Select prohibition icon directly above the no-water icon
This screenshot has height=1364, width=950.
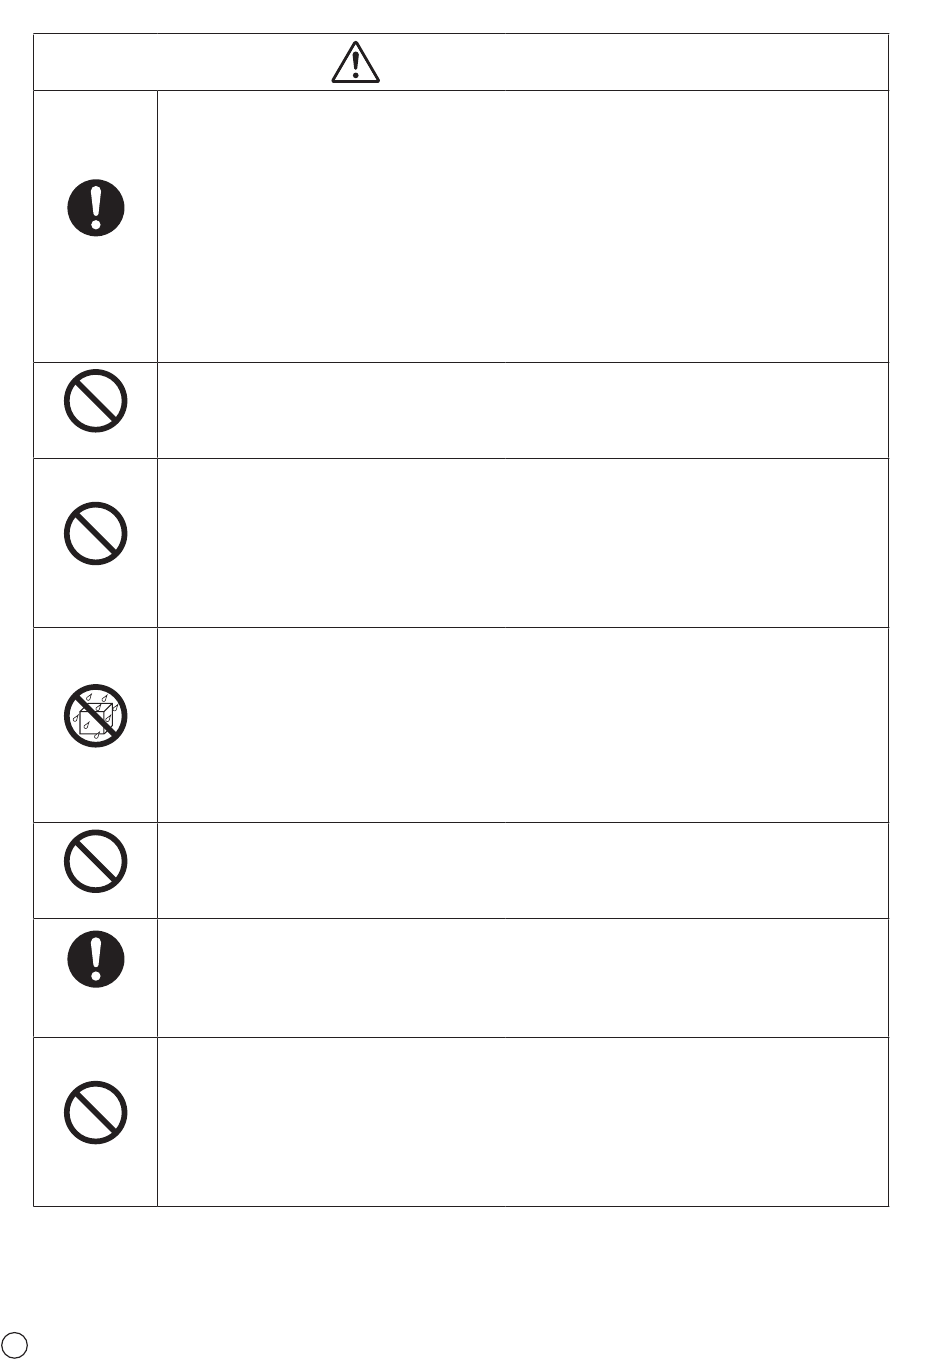coord(96,533)
